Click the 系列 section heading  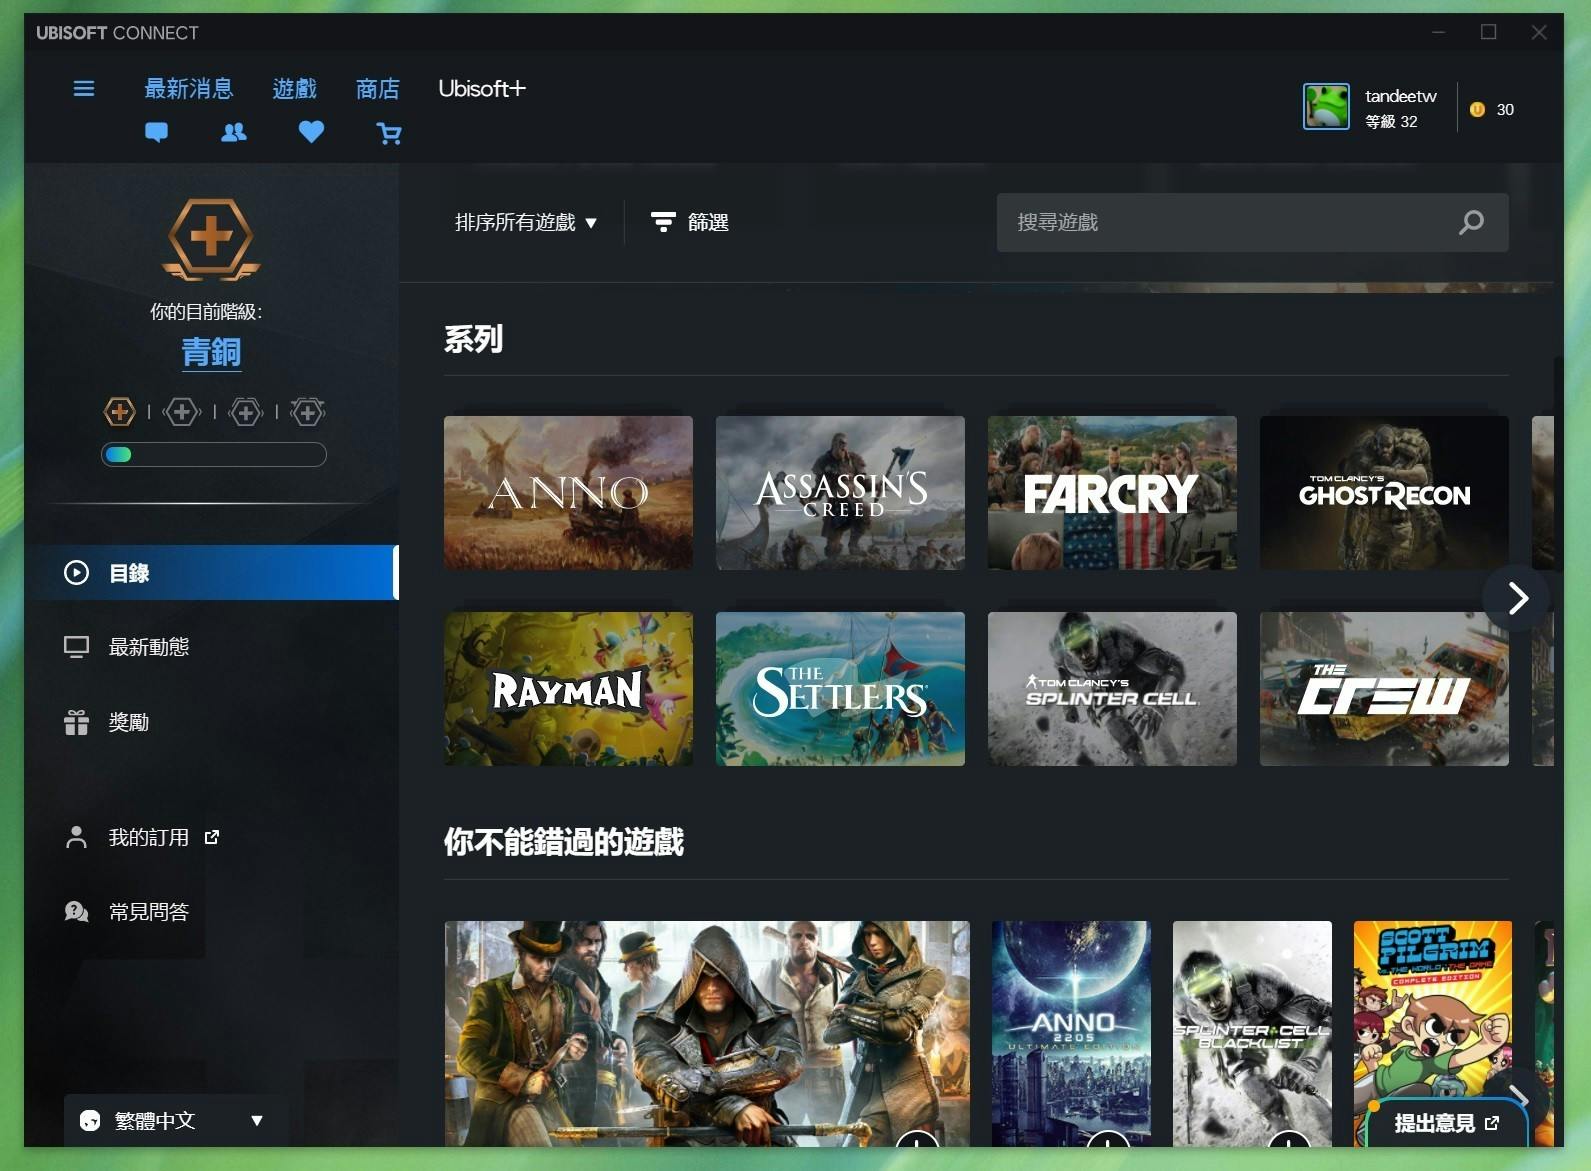pyautogui.click(x=474, y=340)
